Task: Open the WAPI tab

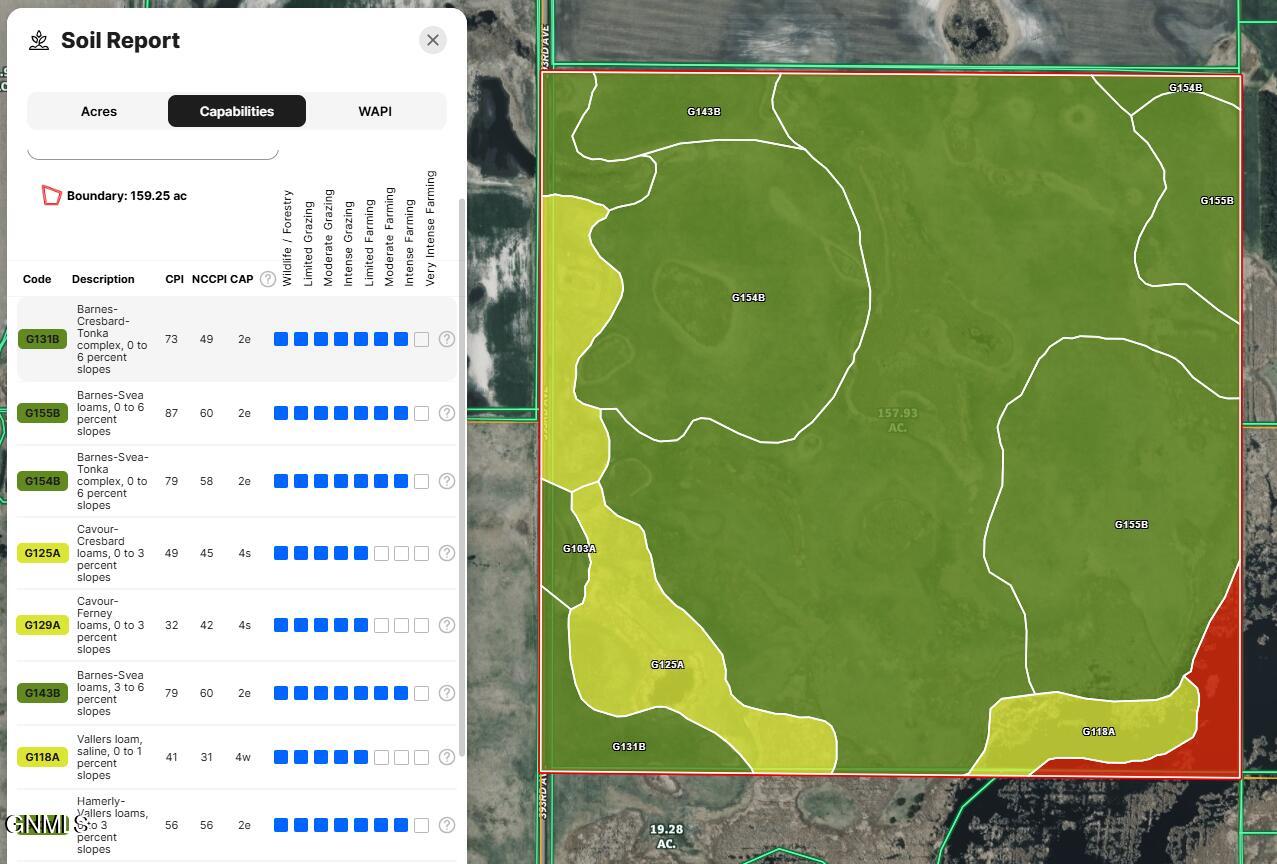Action: click(x=375, y=111)
